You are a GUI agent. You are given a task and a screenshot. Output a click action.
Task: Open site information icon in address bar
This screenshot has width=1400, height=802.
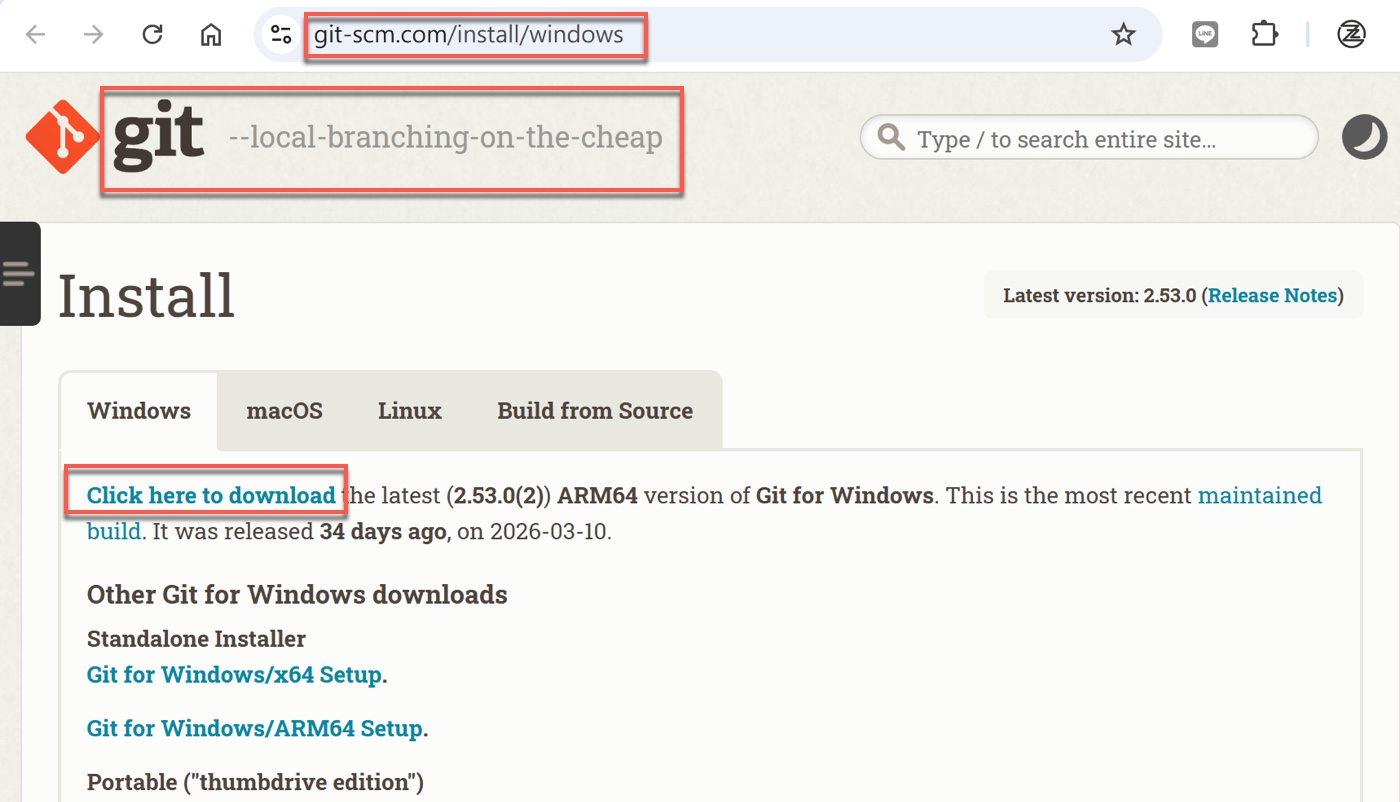coord(281,35)
